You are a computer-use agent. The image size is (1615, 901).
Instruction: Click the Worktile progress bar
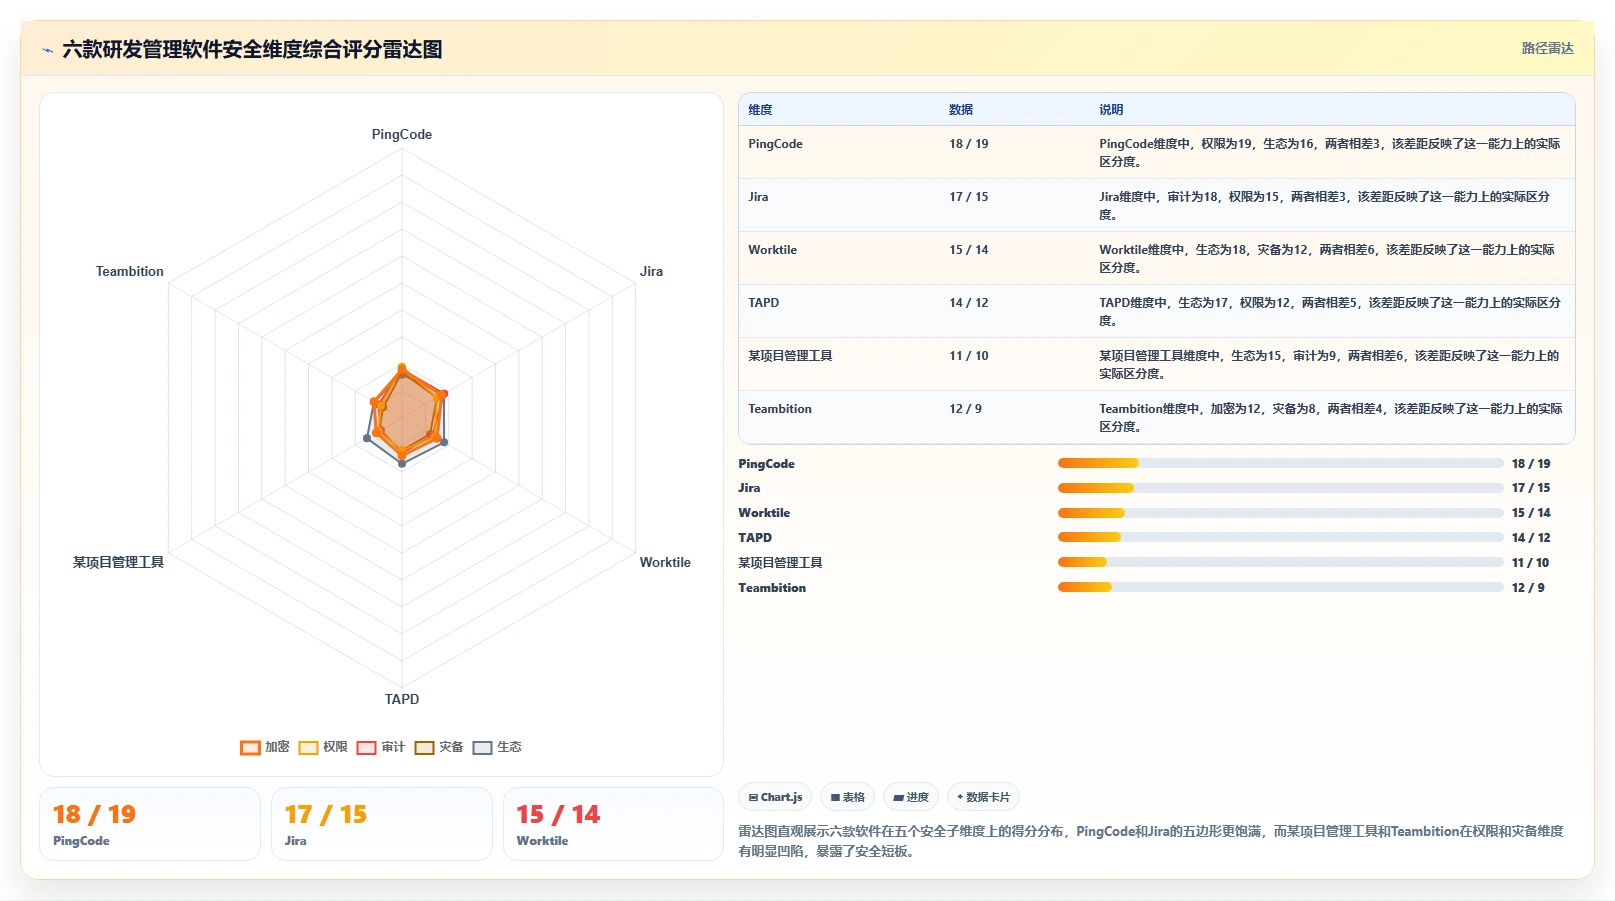click(1280, 513)
